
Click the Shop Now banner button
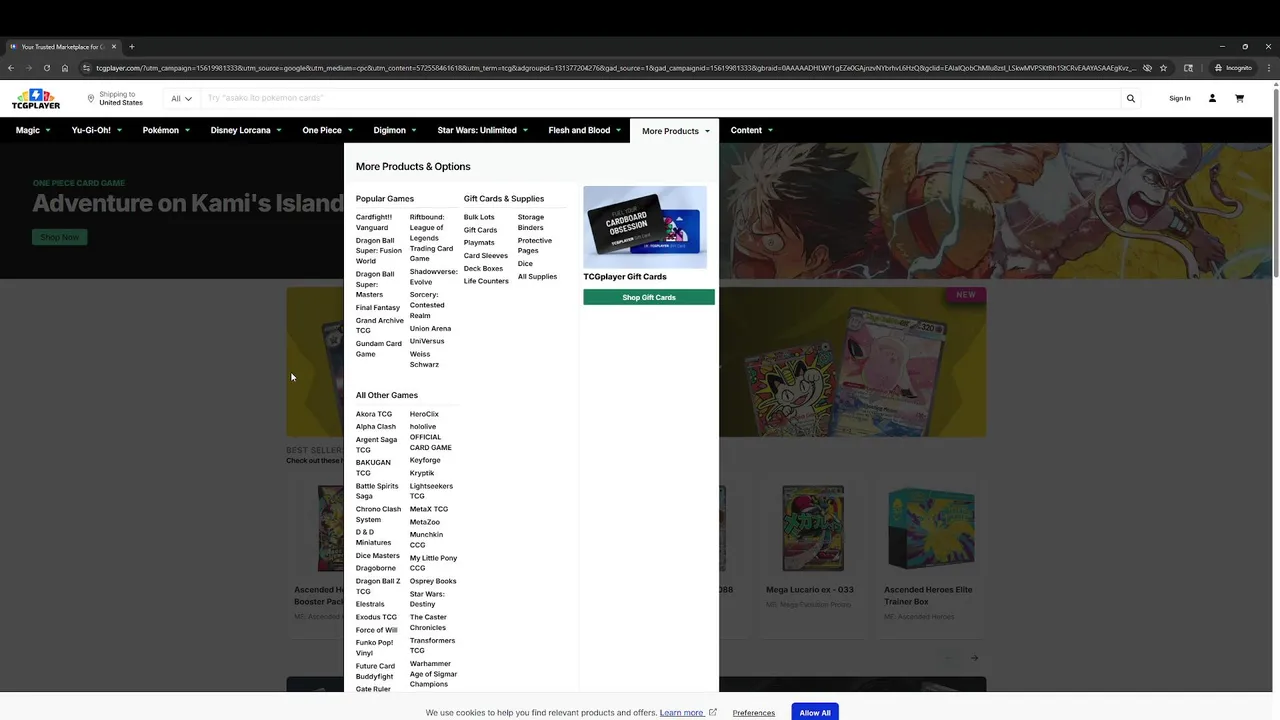click(x=59, y=237)
